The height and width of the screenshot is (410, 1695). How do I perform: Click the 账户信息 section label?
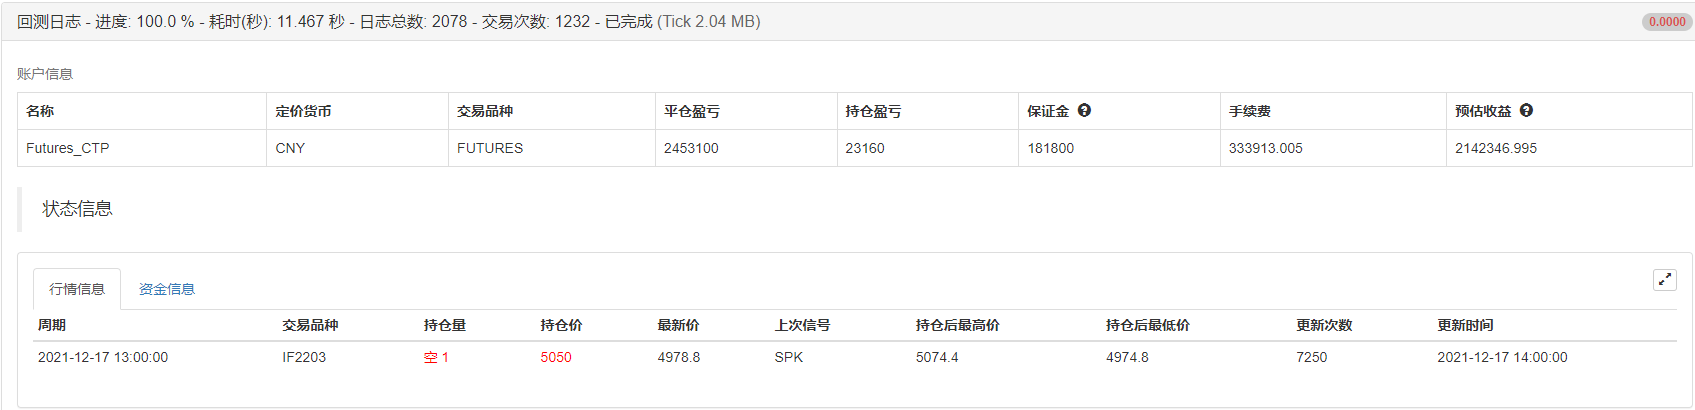45,74
